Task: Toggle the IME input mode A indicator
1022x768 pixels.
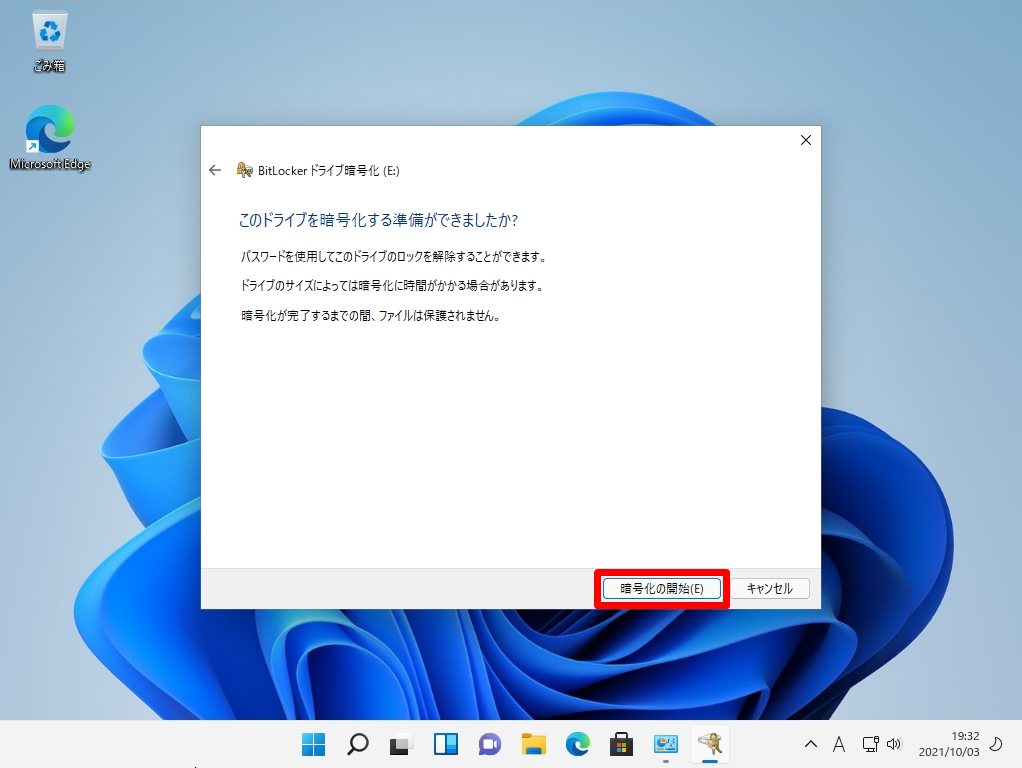Action: 839,744
